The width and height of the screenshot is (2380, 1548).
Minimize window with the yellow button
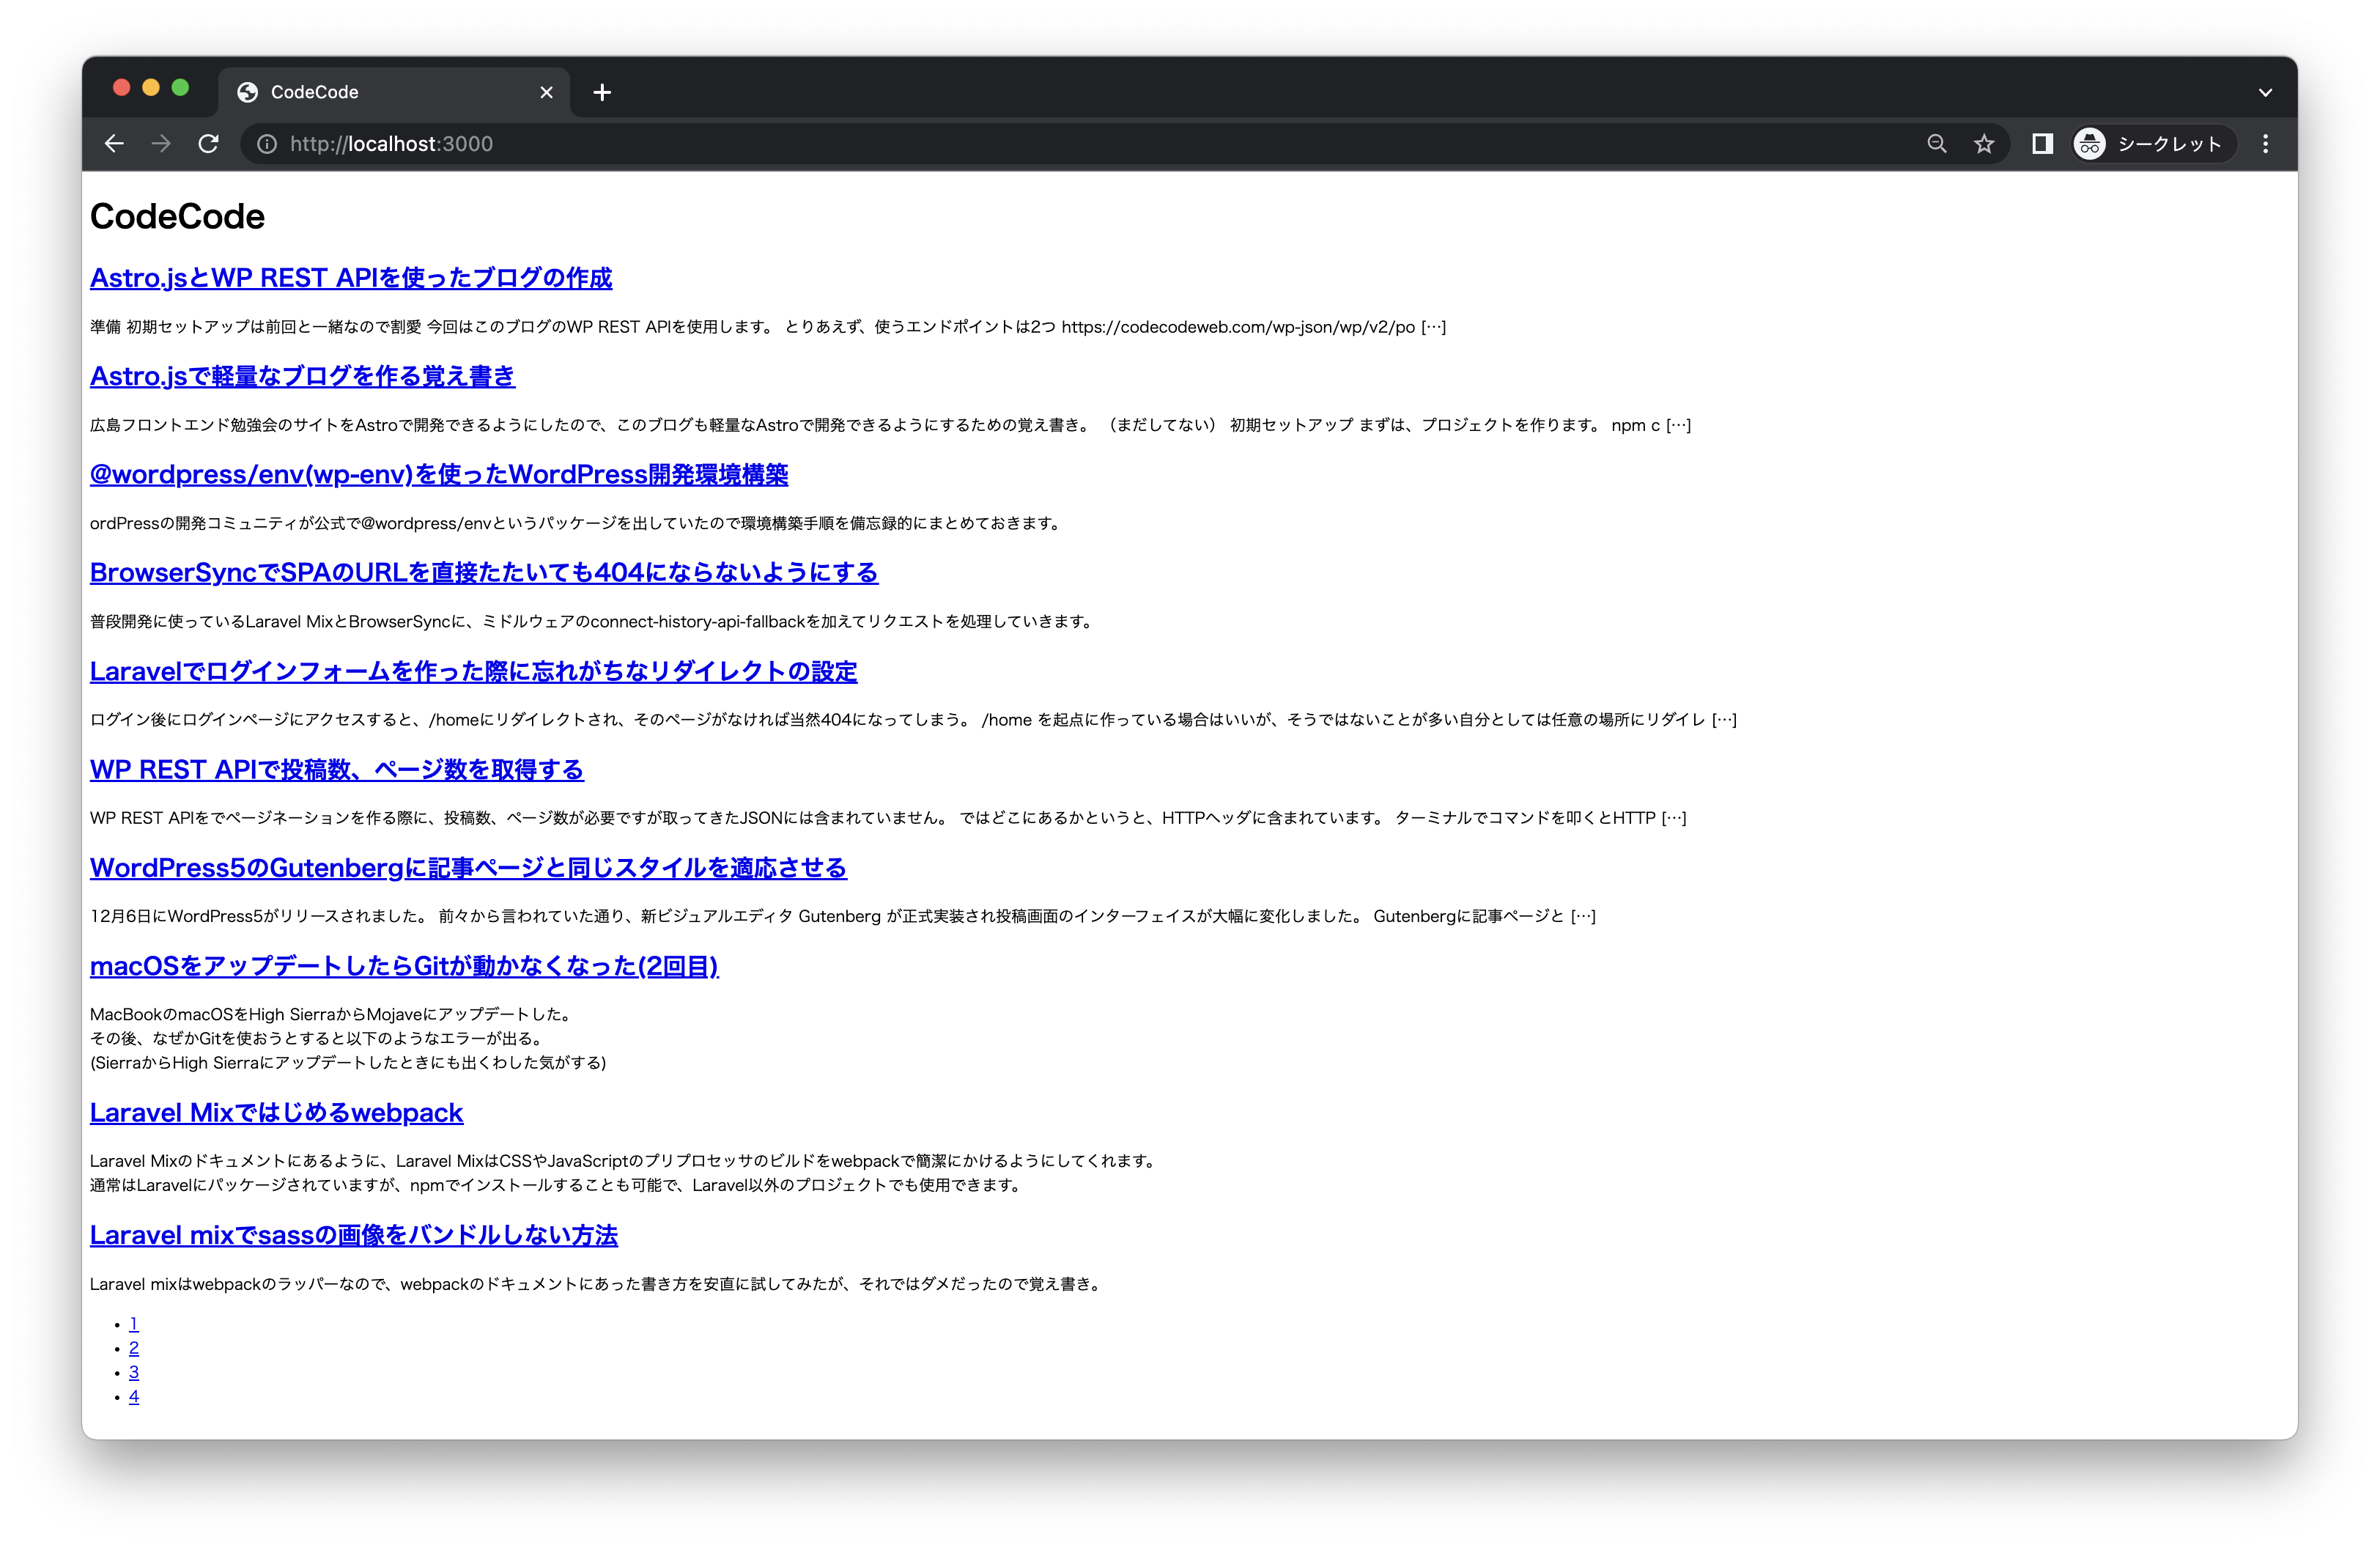[x=151, y=87]
